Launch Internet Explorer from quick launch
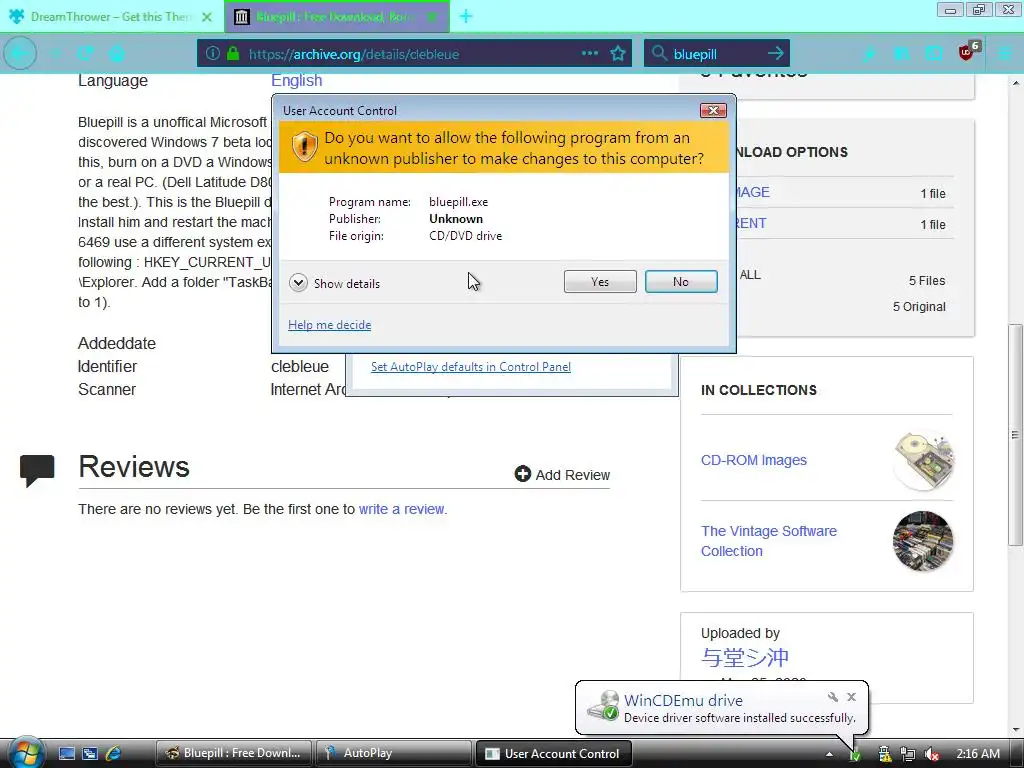 point(112,753)
